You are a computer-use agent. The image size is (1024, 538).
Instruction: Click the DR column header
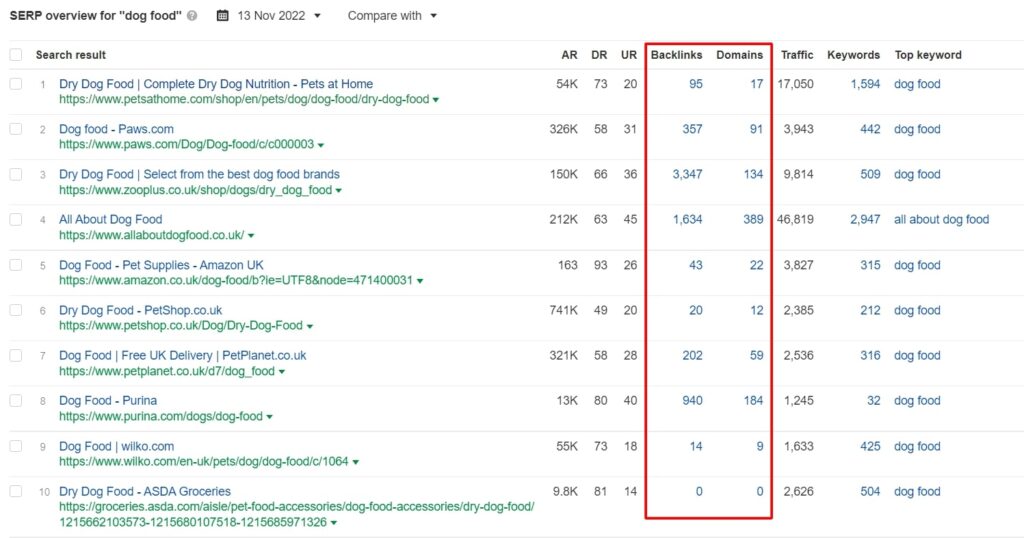pos(599,55)
